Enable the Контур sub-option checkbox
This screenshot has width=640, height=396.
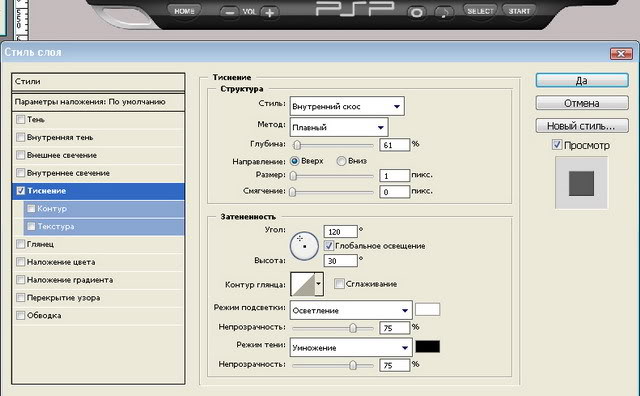(x=31, y=209)
